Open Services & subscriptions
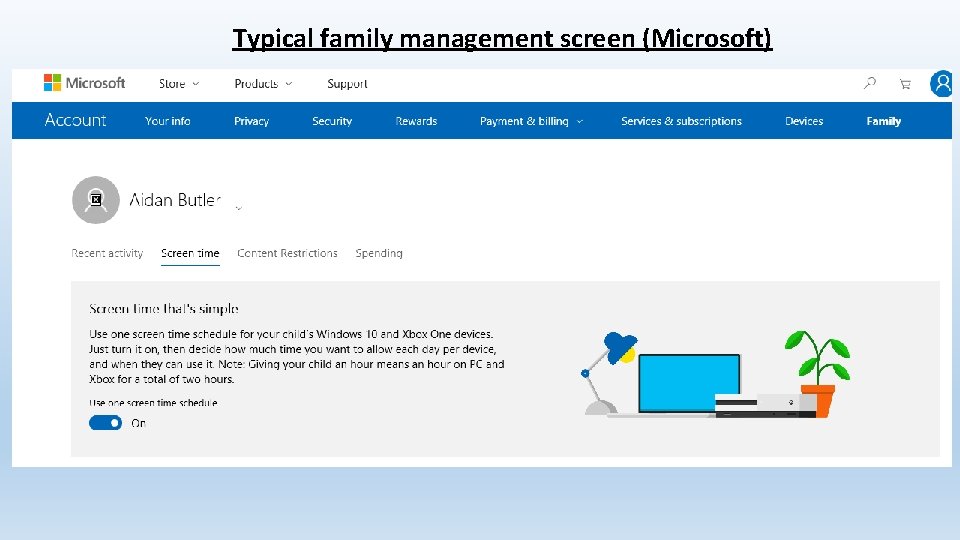The height and width of the screenshot is (540, 960). point(681,121)
